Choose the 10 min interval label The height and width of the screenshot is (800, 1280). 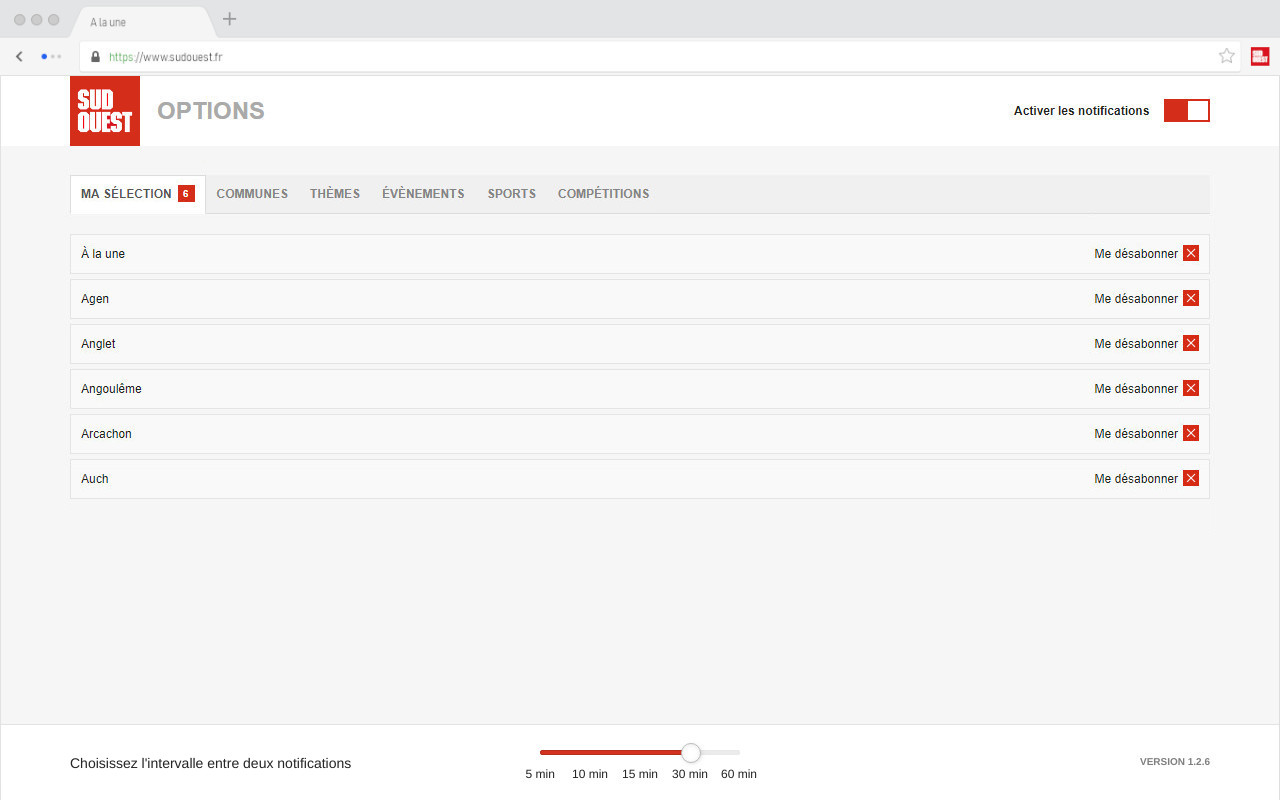coord(590,774)
